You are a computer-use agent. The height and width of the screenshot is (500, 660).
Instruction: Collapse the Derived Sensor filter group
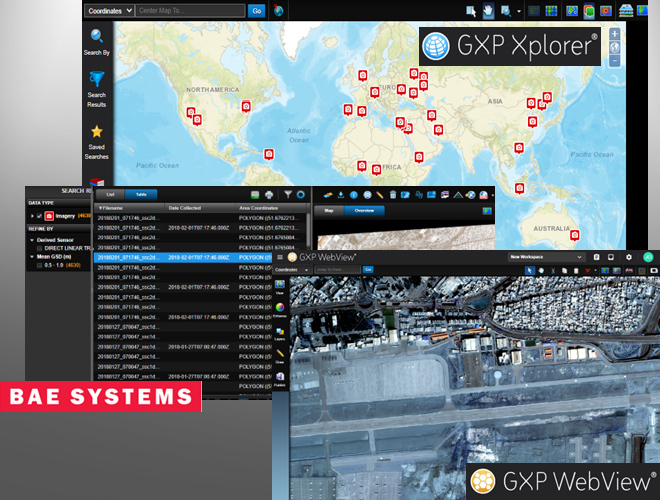pyautogui.click(x=33, y=238)
